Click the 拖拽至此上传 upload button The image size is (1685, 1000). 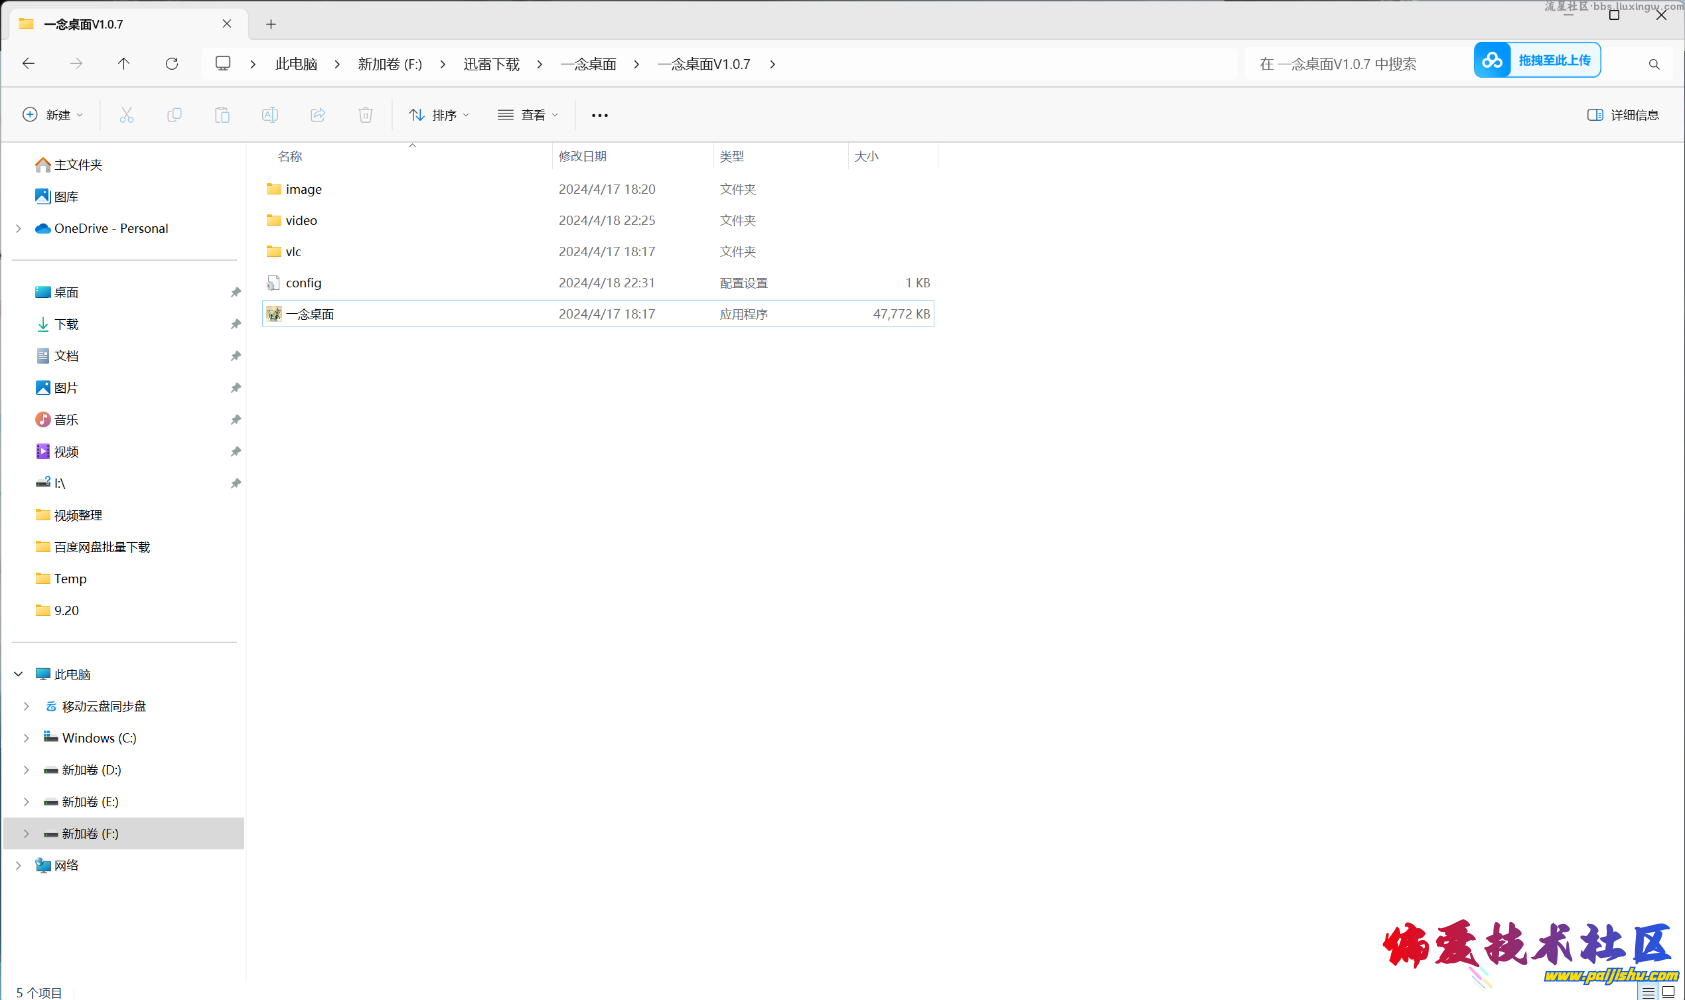[x=1537, y=60]
